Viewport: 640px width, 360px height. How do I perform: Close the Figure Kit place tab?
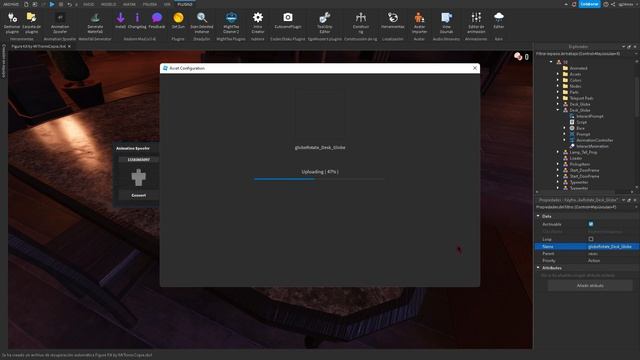69,46
